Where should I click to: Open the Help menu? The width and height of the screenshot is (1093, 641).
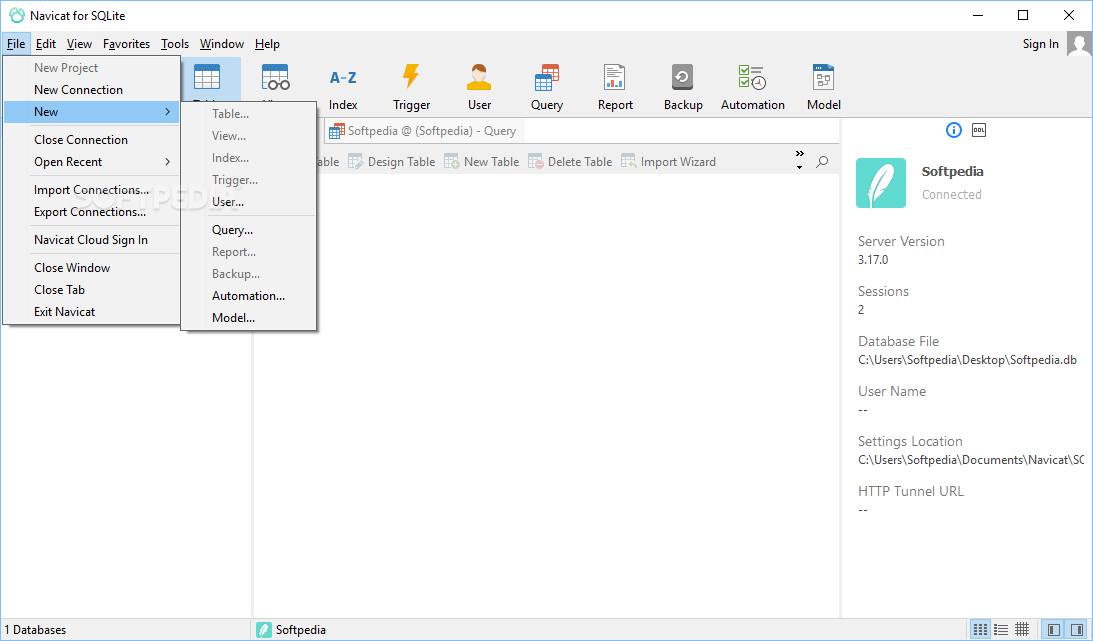(x=267, y=44)
